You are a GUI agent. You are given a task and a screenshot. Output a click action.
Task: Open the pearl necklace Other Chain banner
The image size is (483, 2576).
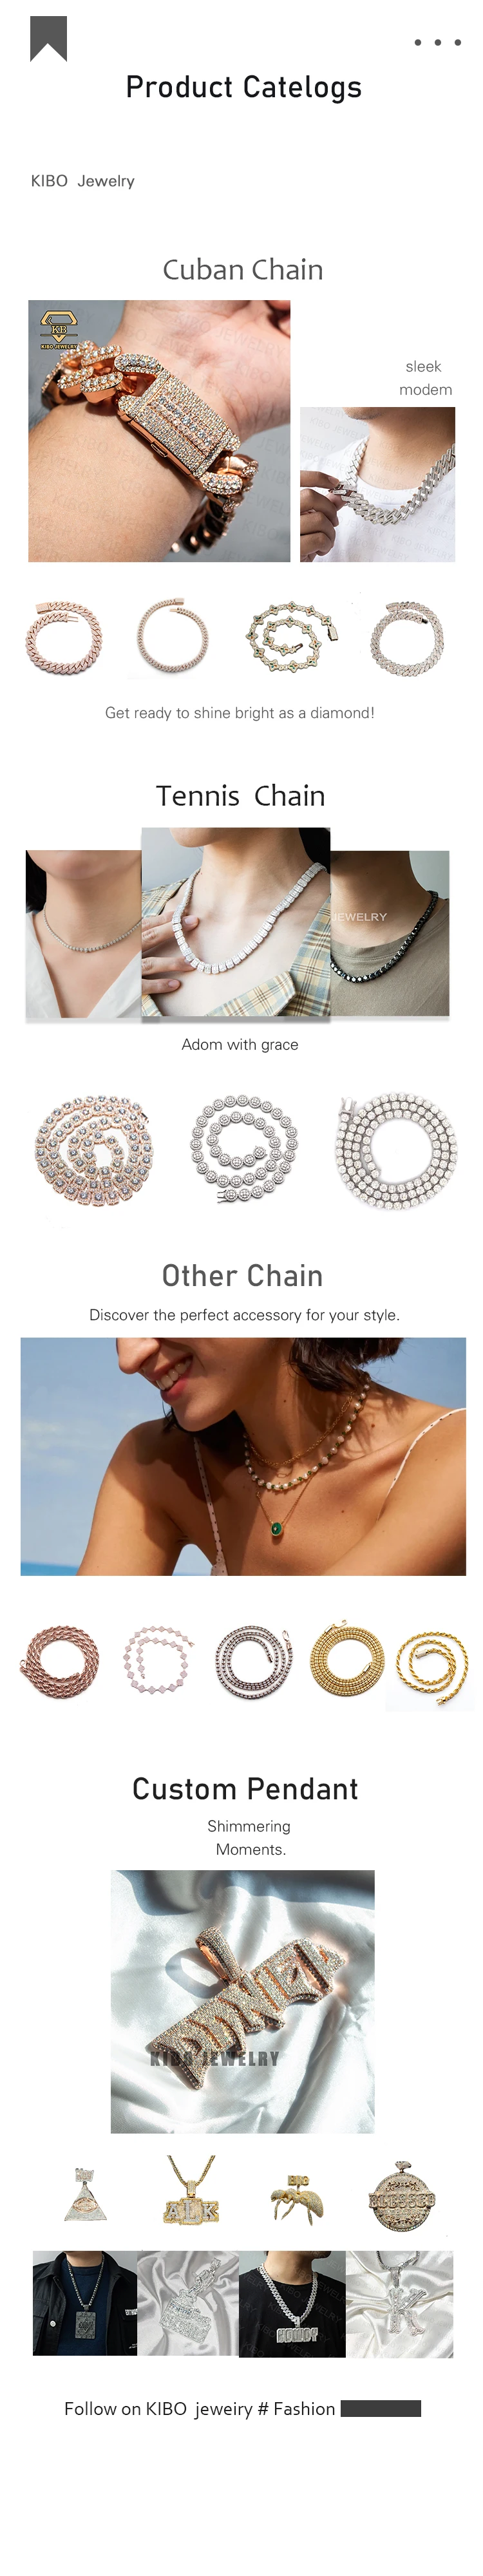(243, 1456)
